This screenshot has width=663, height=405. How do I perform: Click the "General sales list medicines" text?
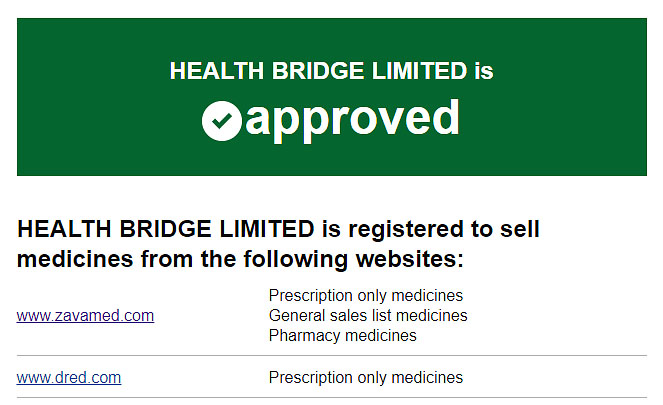(x=368, y=316)
